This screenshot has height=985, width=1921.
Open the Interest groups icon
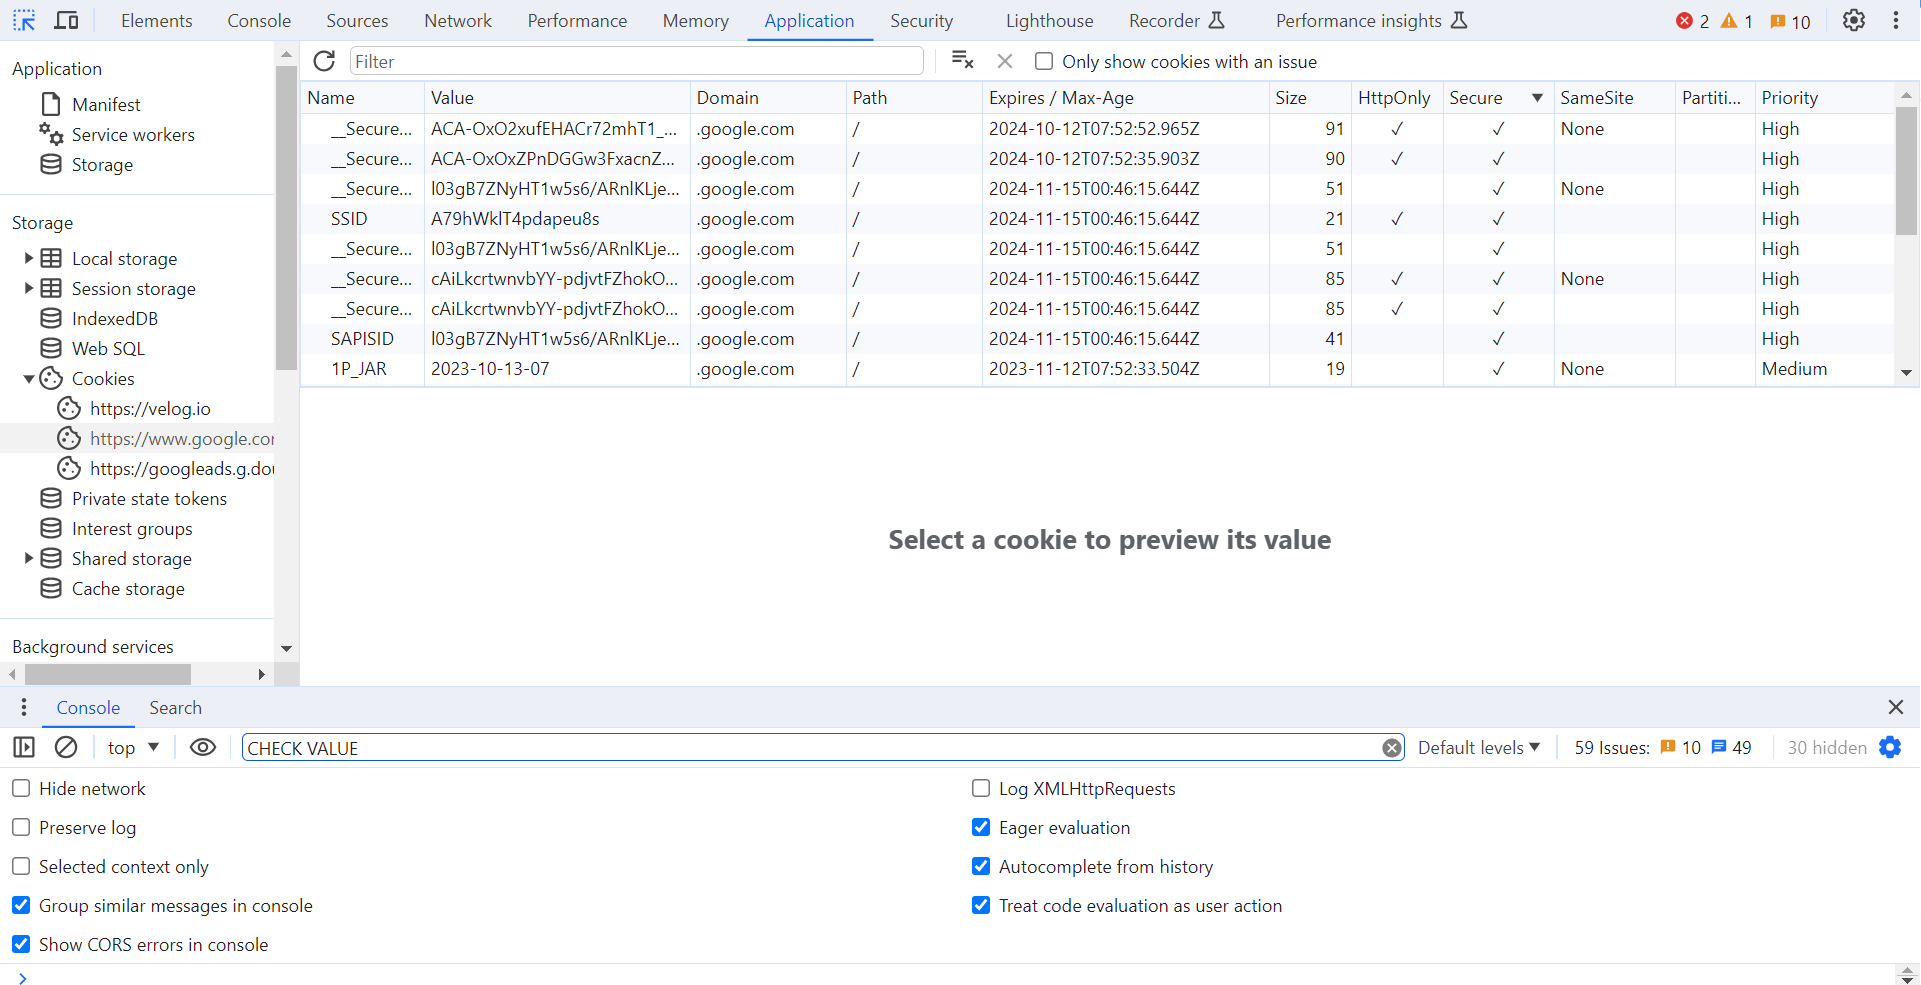(51, 528)
